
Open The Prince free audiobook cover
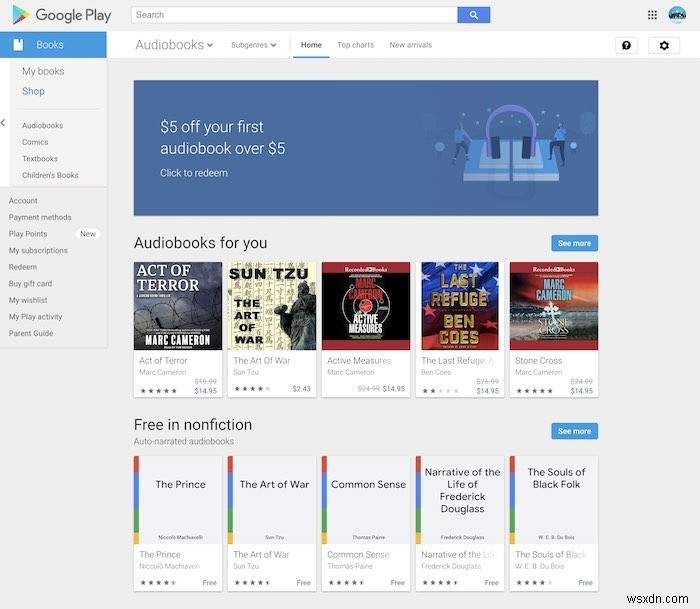click(178, 500)
